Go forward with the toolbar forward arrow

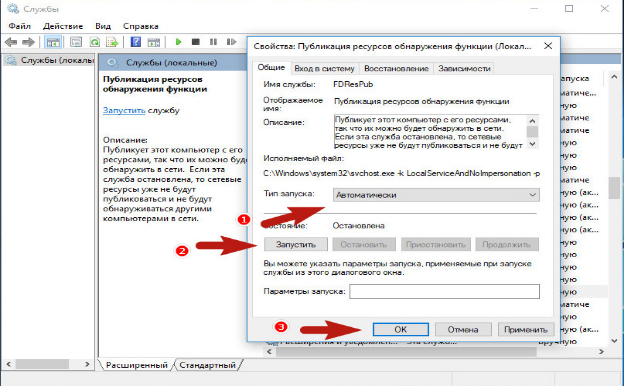(28, 42)
